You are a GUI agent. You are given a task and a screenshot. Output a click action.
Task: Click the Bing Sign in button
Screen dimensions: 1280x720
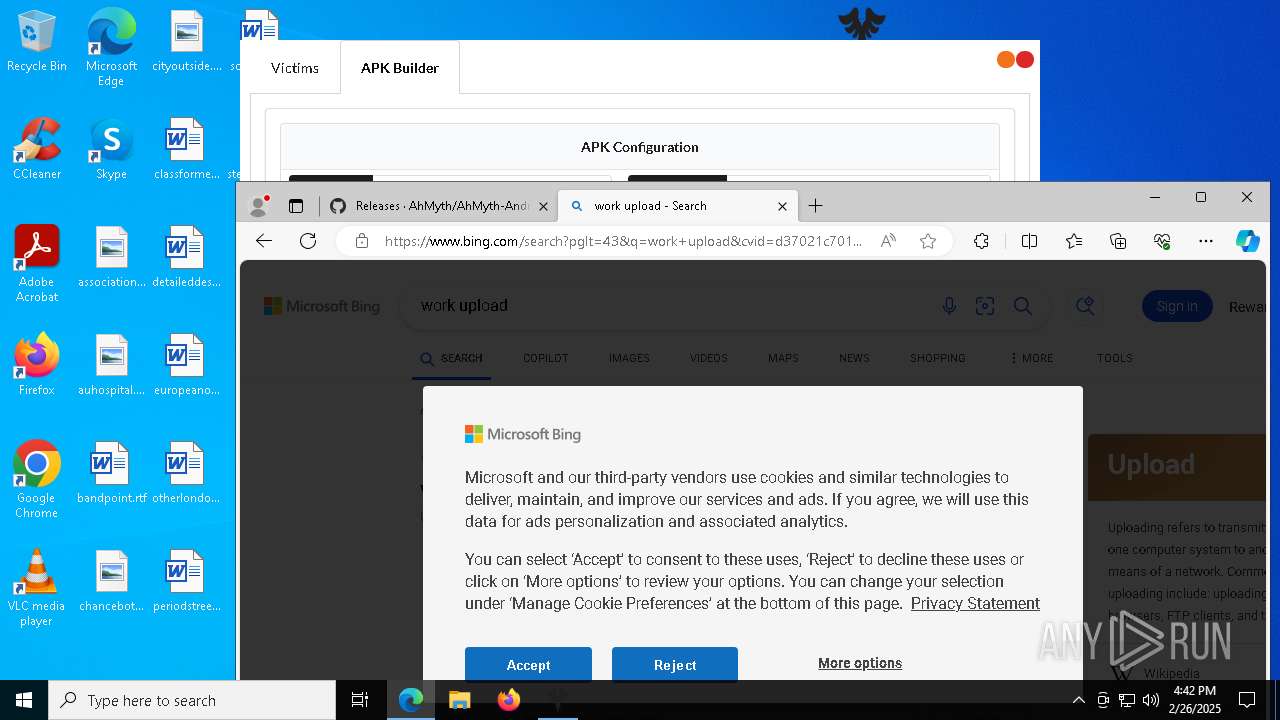pyautogui.click(x=1177, y=306)
